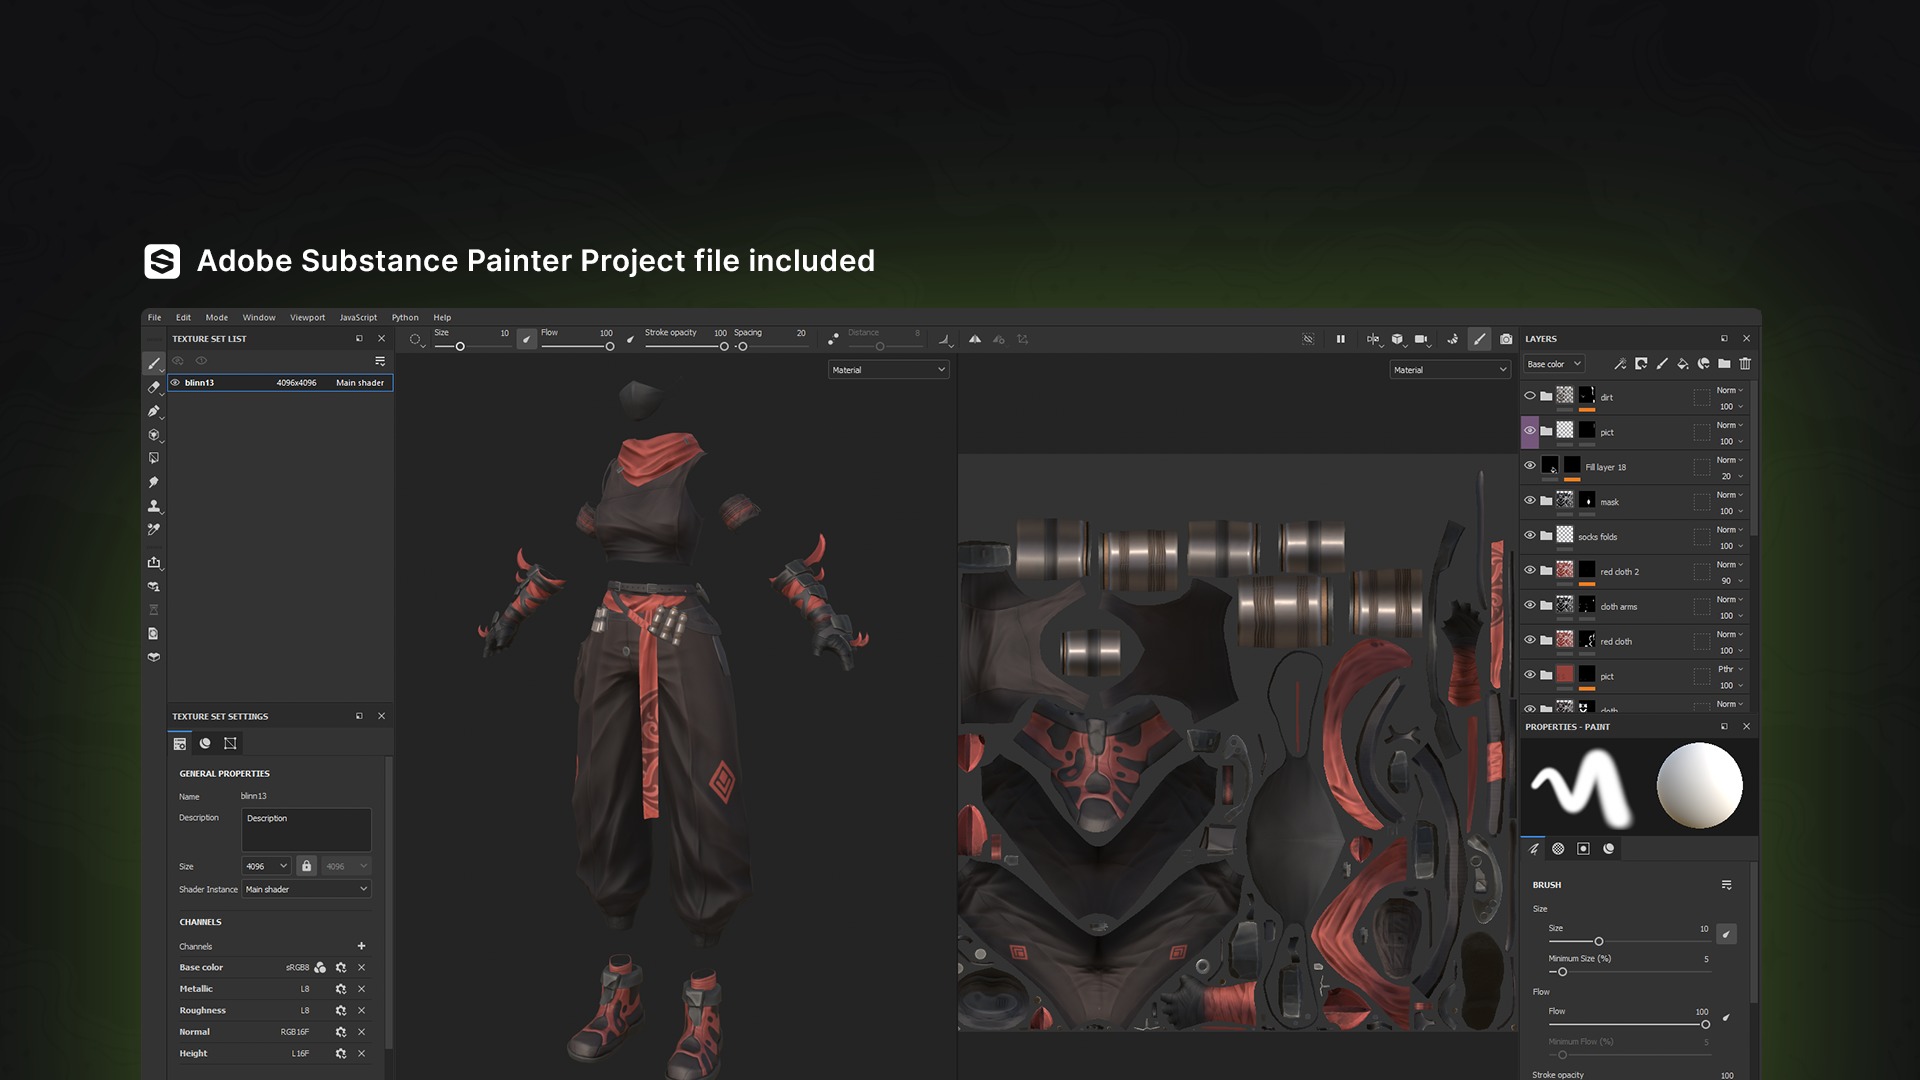Image resolution: width=1920 pixels, height=1080 pixels.
Task: Click the 3D cube display mode icon
Action: click(1397, 339)
